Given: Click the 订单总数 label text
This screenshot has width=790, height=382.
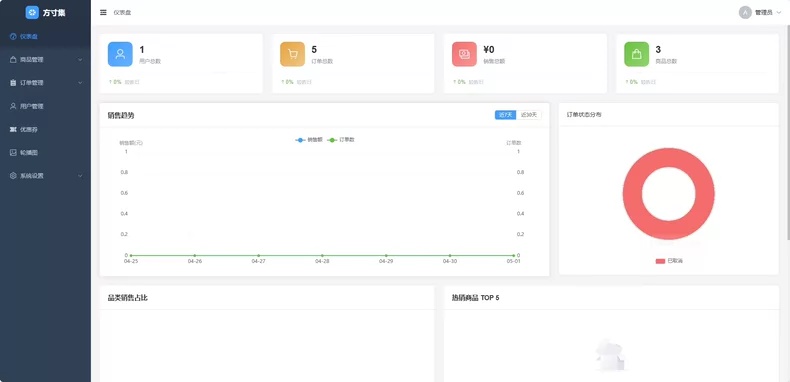Looking at the screenshot, I should (x=322, y=61).
